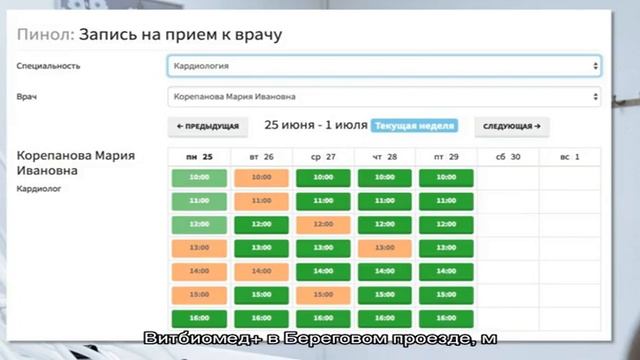
Task: Book the 10:00 slot on Wednesday 27
Action: 323,178
